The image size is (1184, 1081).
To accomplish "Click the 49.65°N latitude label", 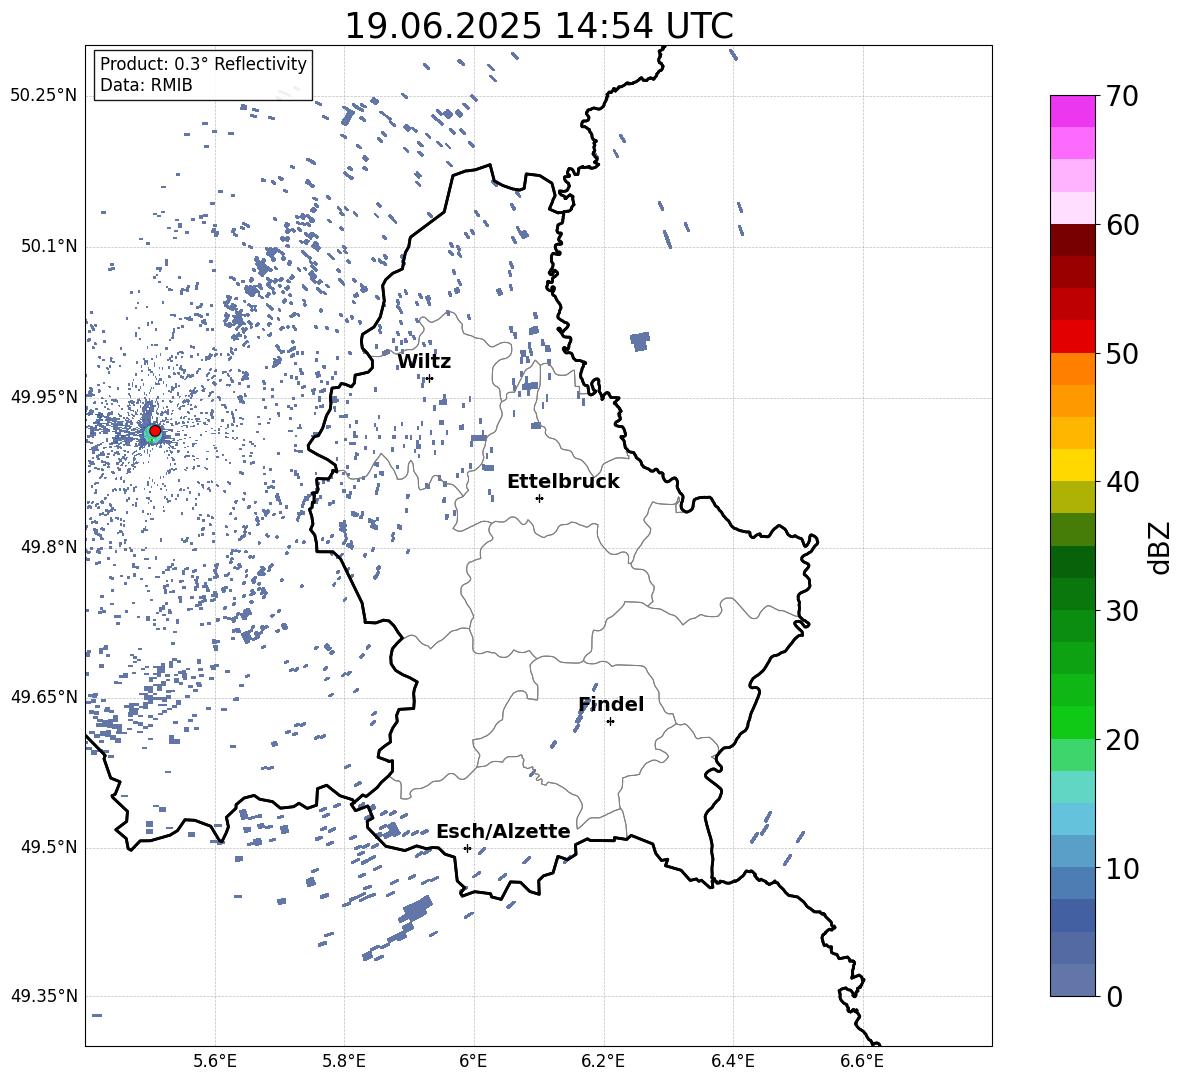I will pos(44,696).
